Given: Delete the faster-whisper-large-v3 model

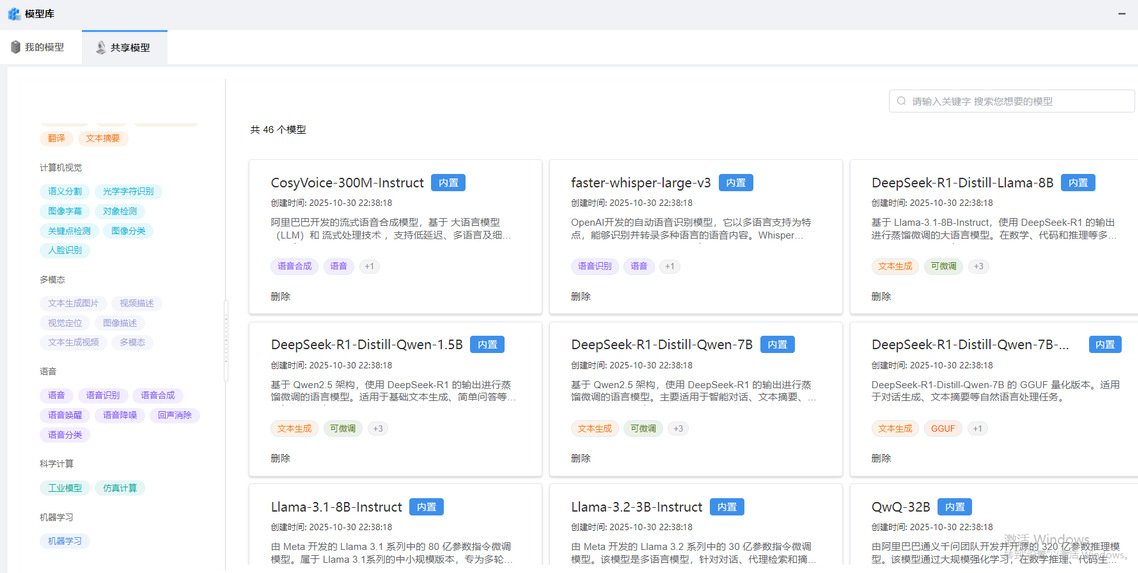Looking at the screenshot, I should pos(581,297).
